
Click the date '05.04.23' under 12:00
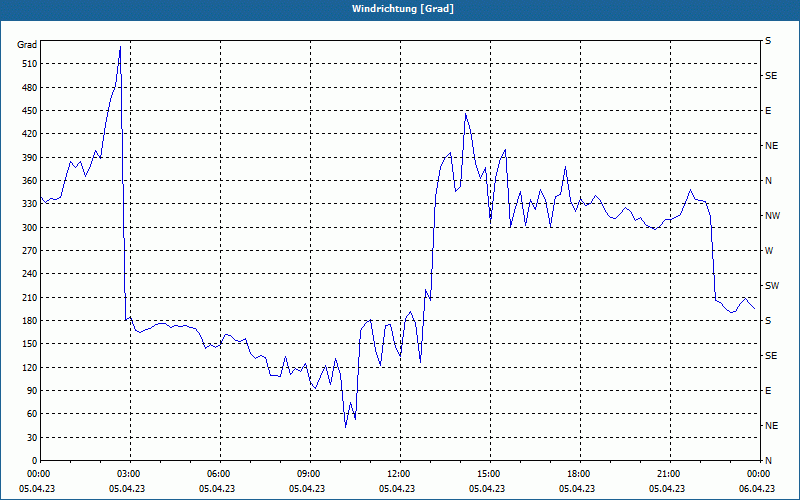397,488
